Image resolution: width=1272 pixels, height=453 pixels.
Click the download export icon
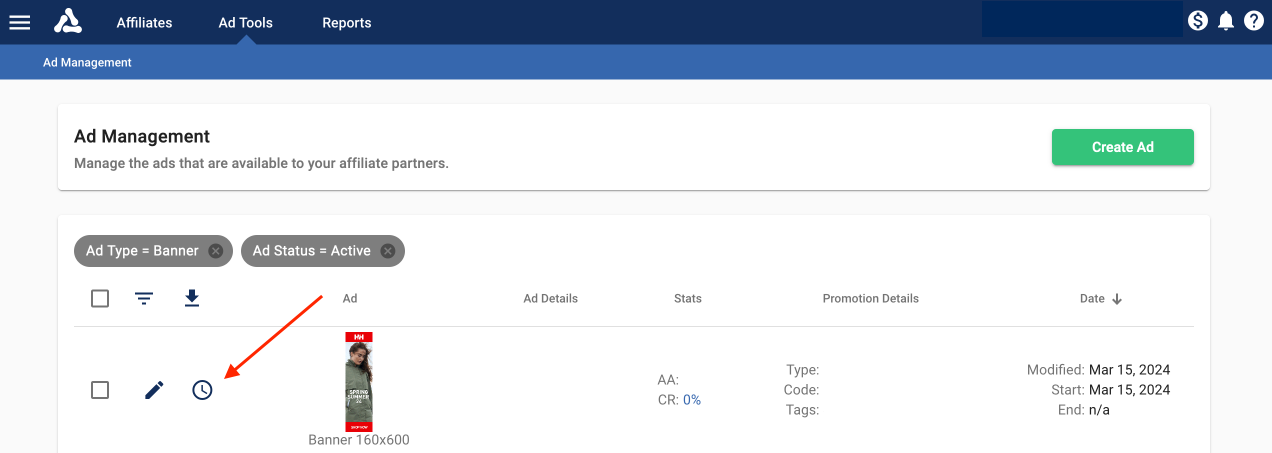(x=192, y=298)
